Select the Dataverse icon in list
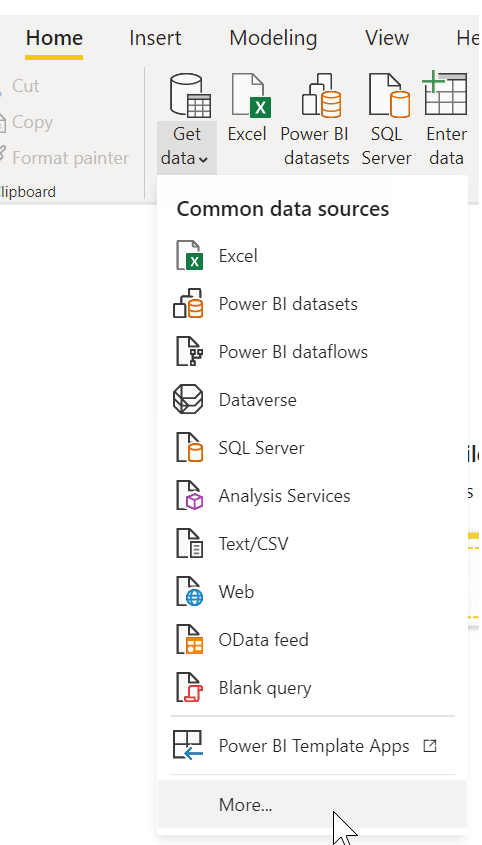This screenshot has width=482, height=845. pyautogui.click(x=188, y=400)
